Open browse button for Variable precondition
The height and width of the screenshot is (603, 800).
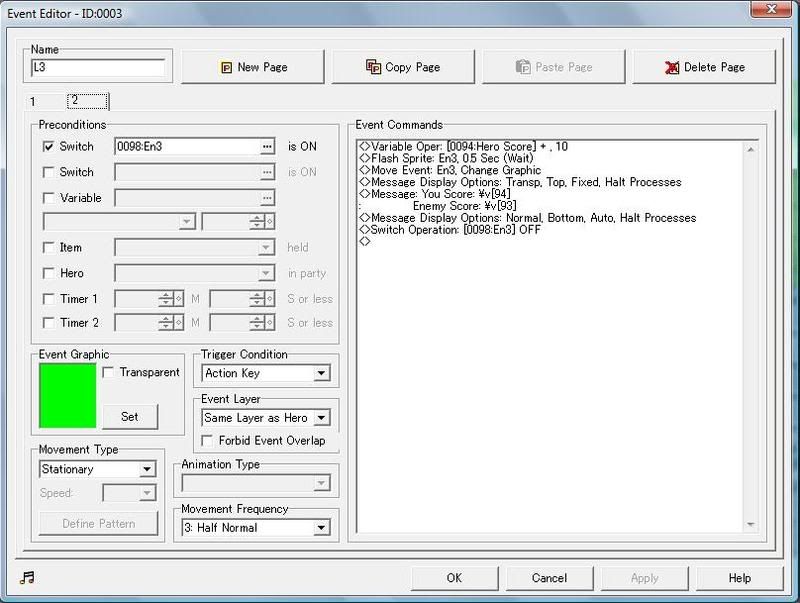coord(267,198)
